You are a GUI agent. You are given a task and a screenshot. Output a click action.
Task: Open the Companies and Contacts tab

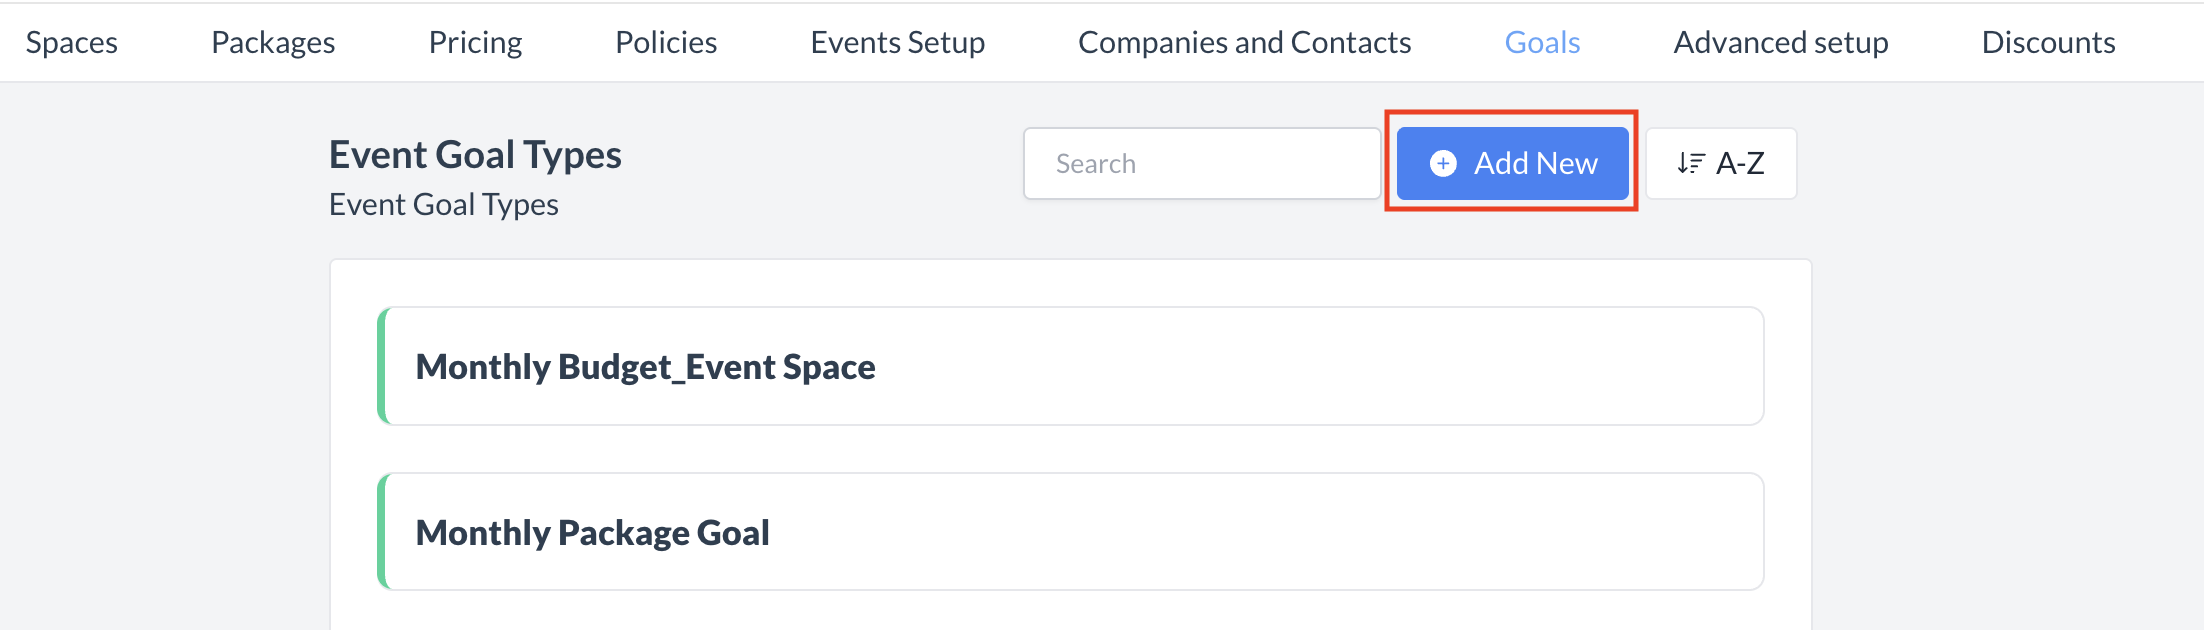tap(1244, 42)
